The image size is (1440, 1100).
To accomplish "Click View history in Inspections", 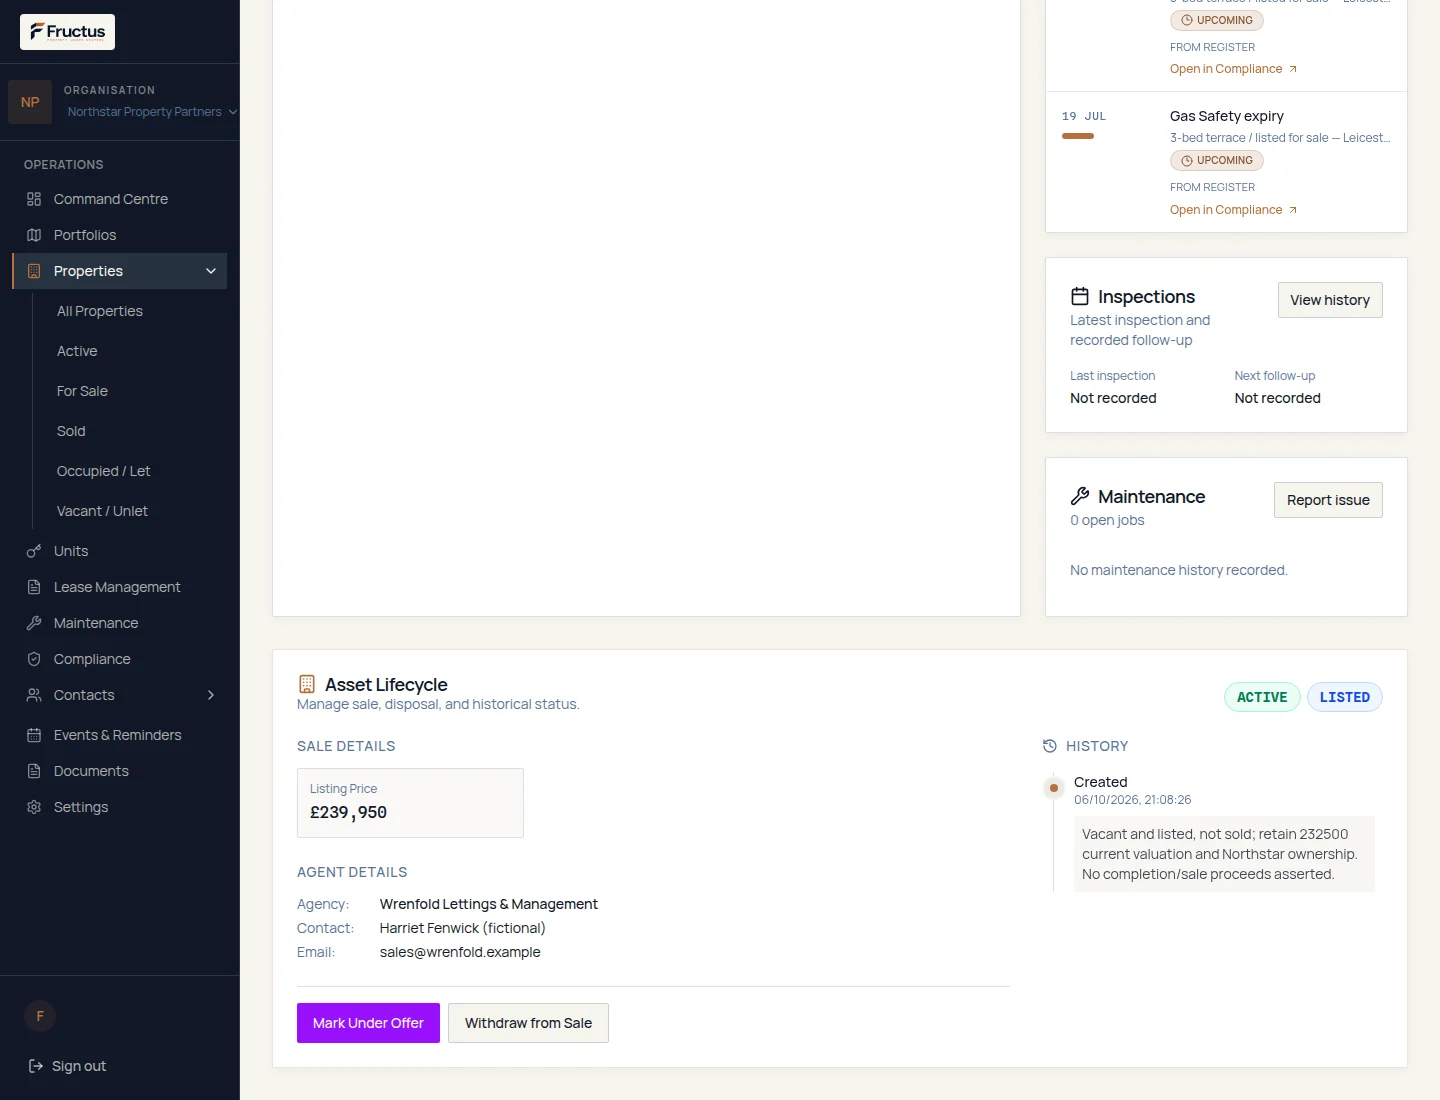I will click(x=1330, y=300).
